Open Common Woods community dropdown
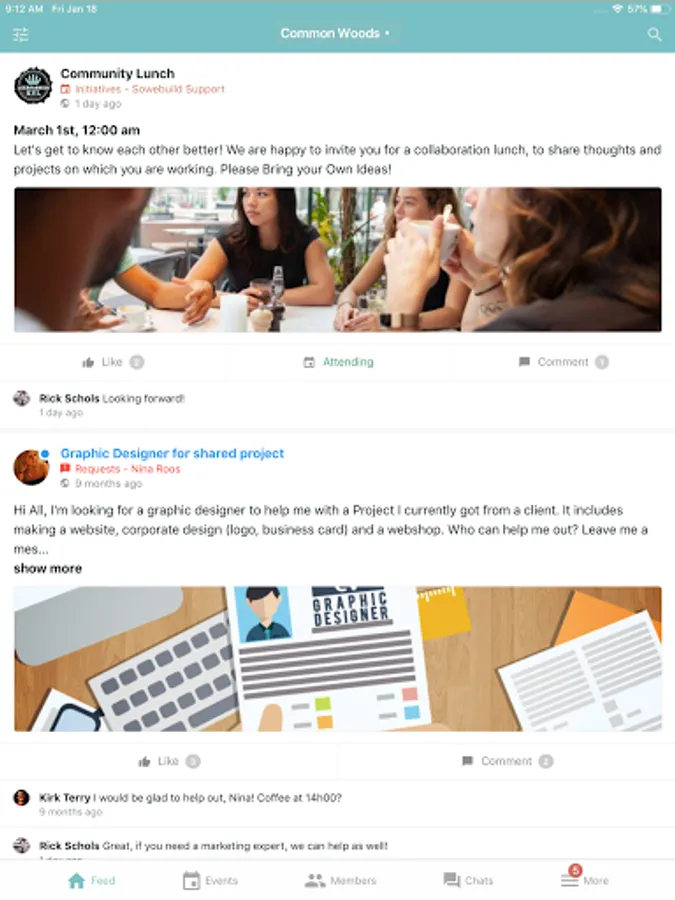Viewport: 675px width, 900px height. (x=335, y=33)
